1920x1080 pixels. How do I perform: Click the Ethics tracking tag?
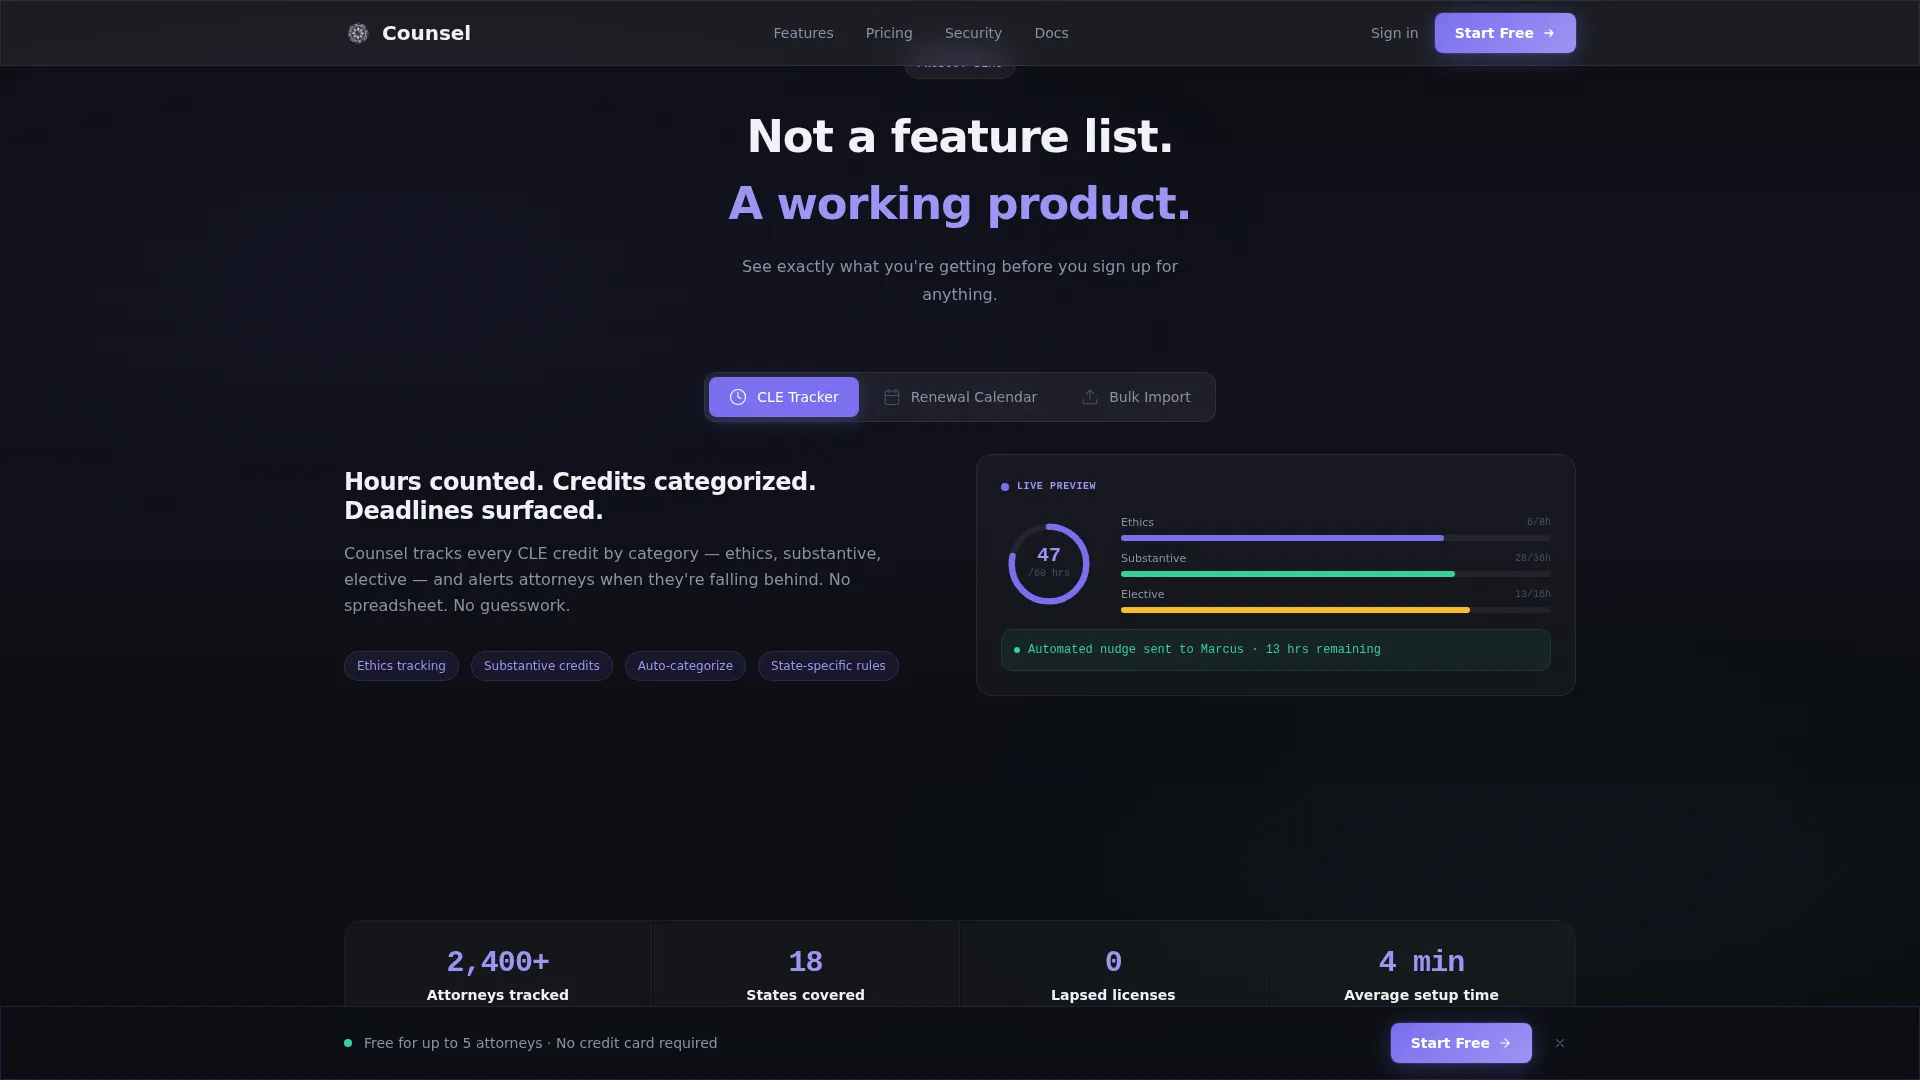401,666
